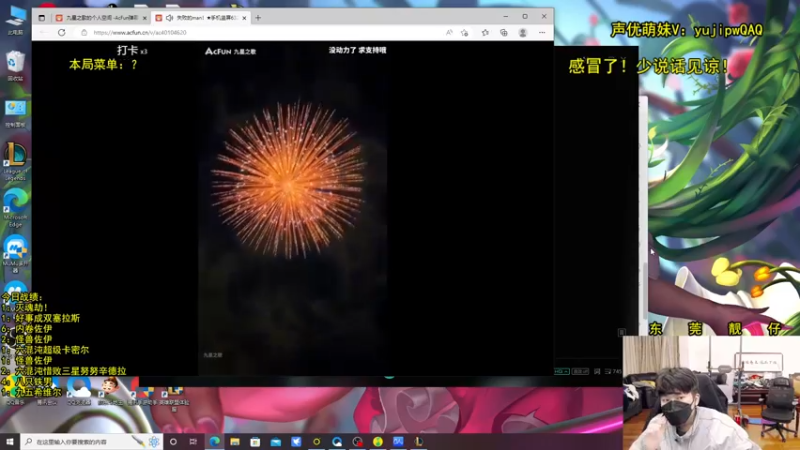This screenshot has height=450, width=800.
Task: Open File Explorer from taskbar
Action: pos(235,441)
